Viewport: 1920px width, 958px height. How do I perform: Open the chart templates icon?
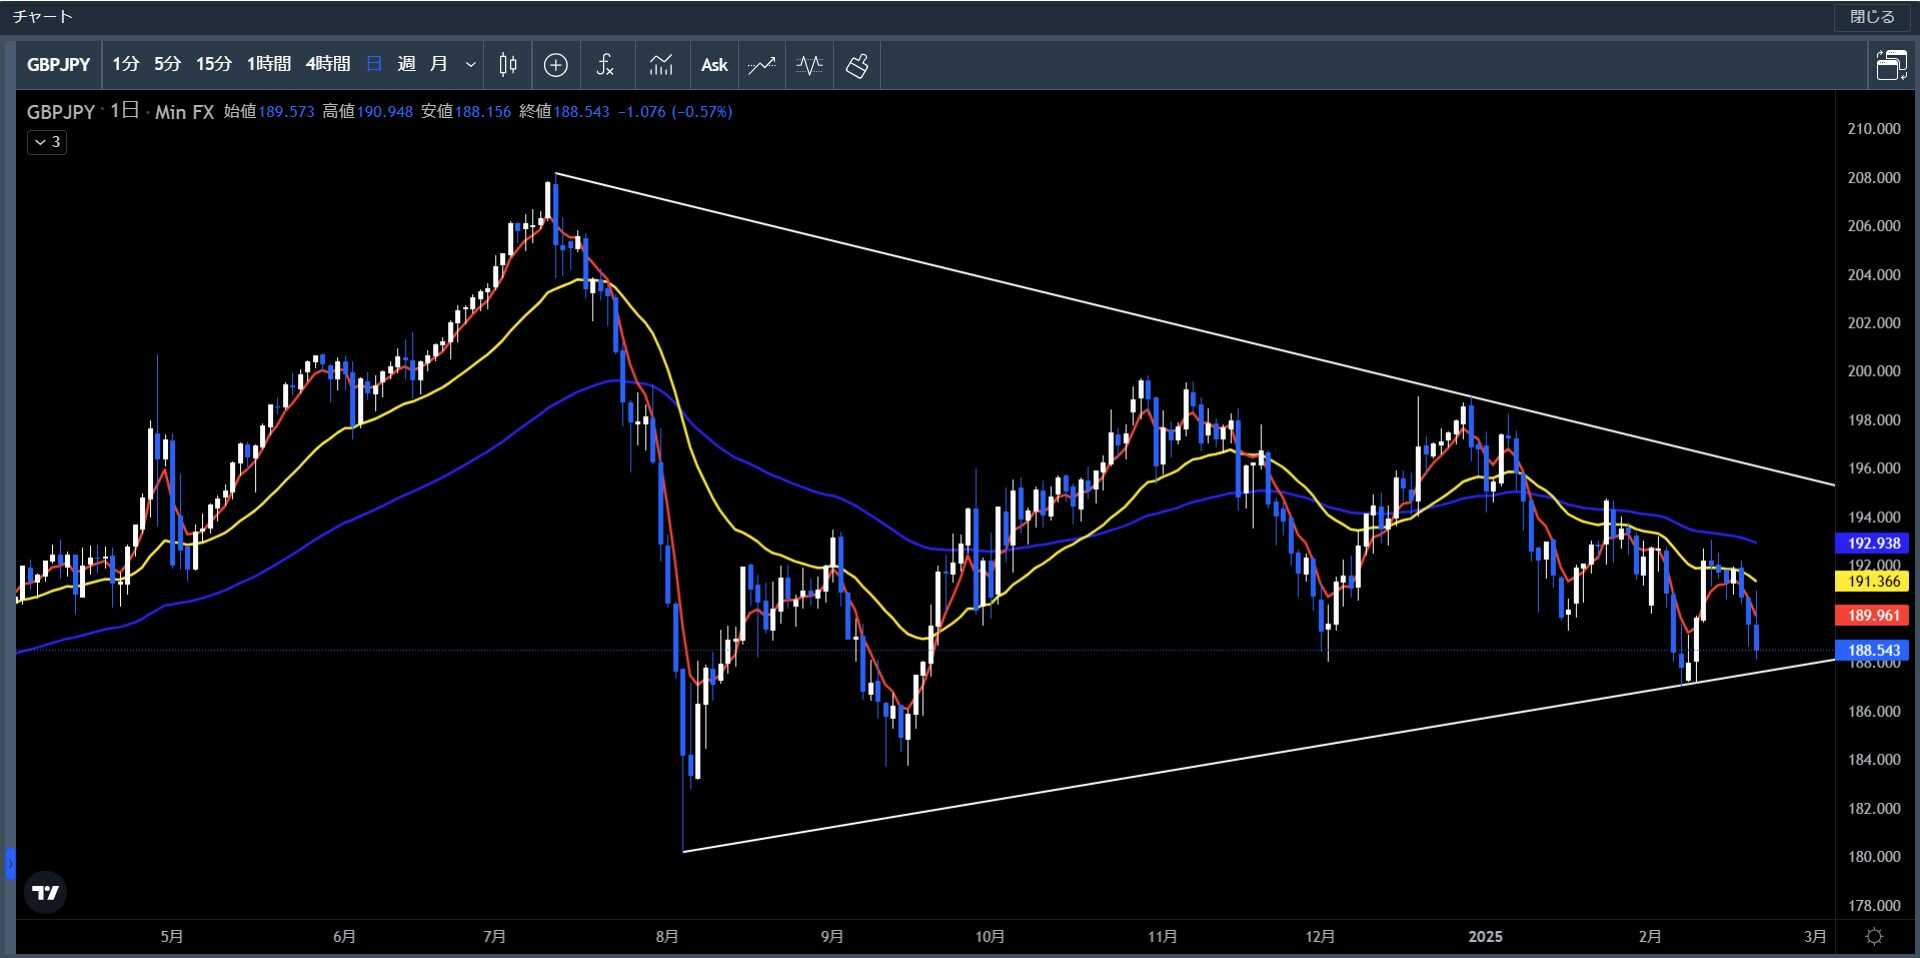point(661,65)
